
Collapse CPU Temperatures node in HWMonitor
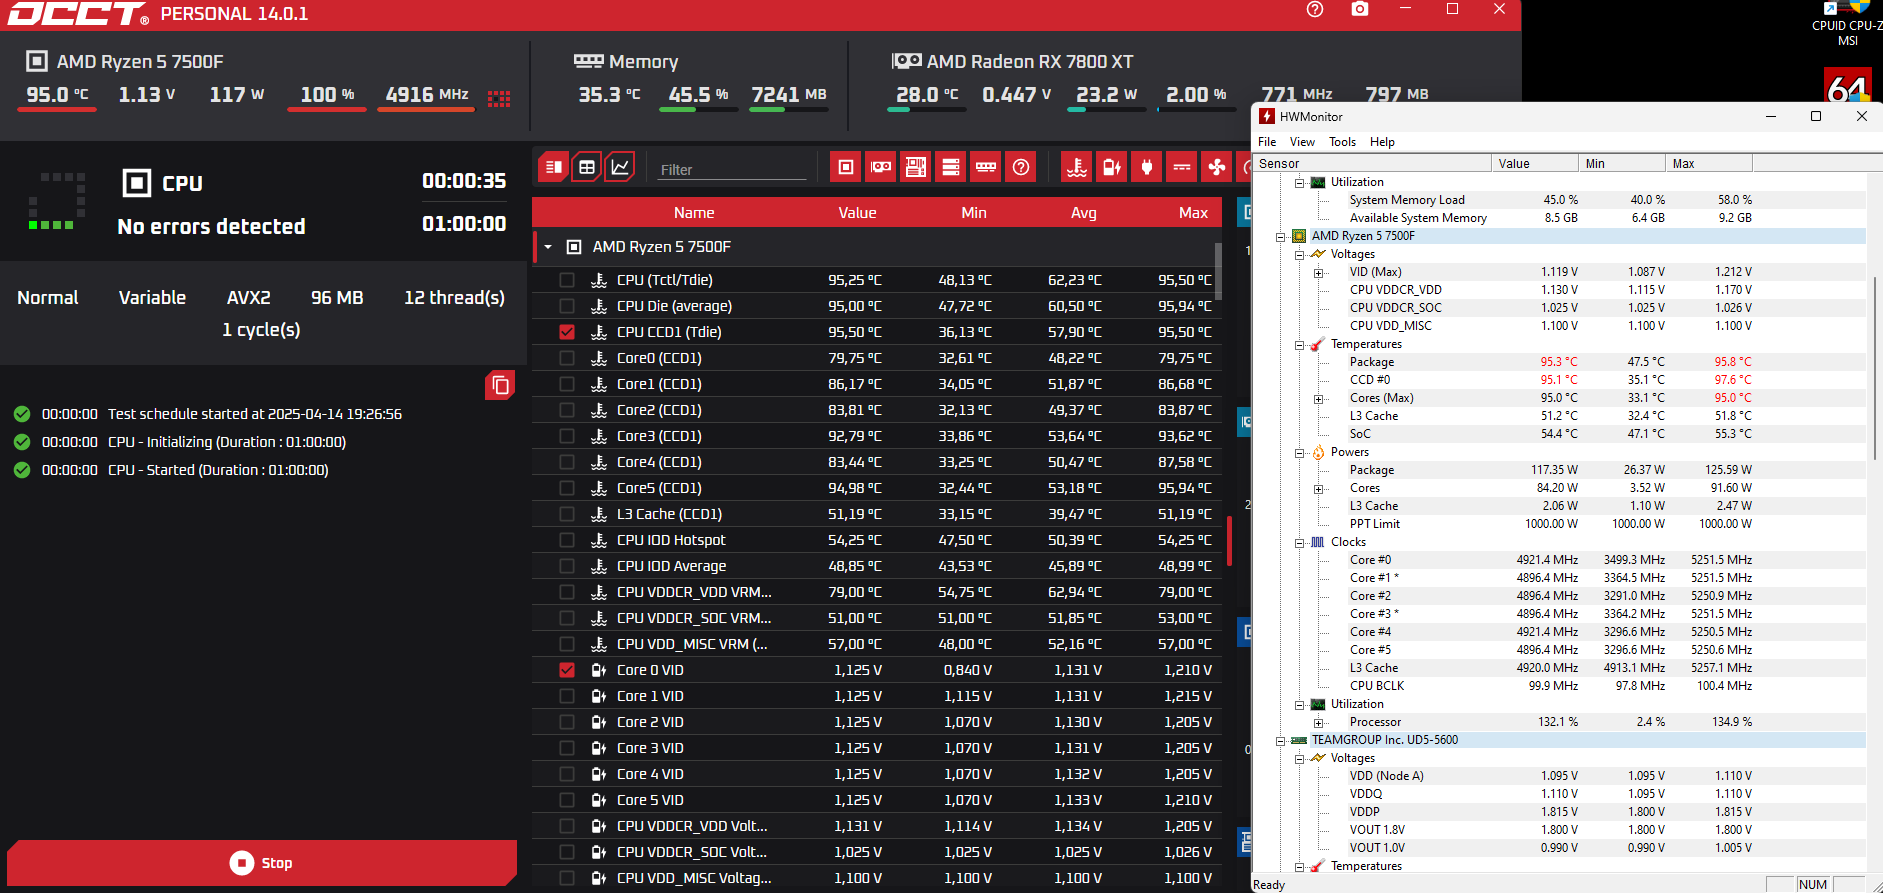(1299, 345)
